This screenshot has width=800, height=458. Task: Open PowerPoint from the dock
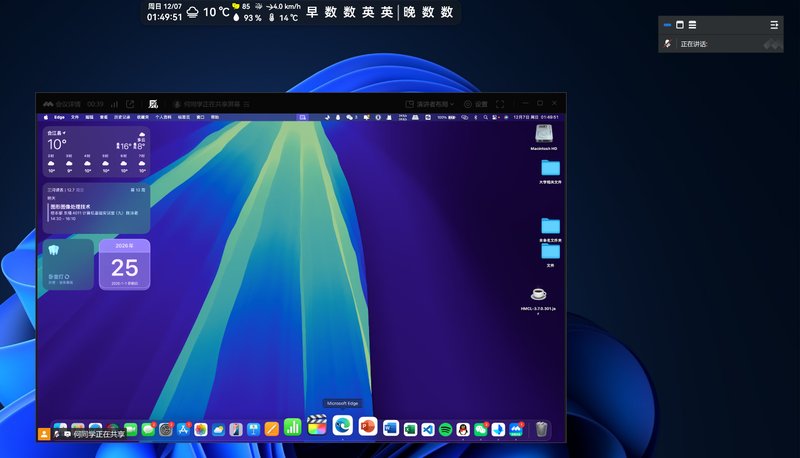(x=367, y=427)
